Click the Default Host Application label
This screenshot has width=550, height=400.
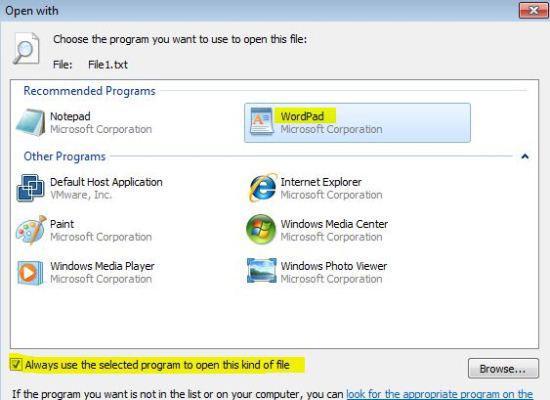point(106,182)
